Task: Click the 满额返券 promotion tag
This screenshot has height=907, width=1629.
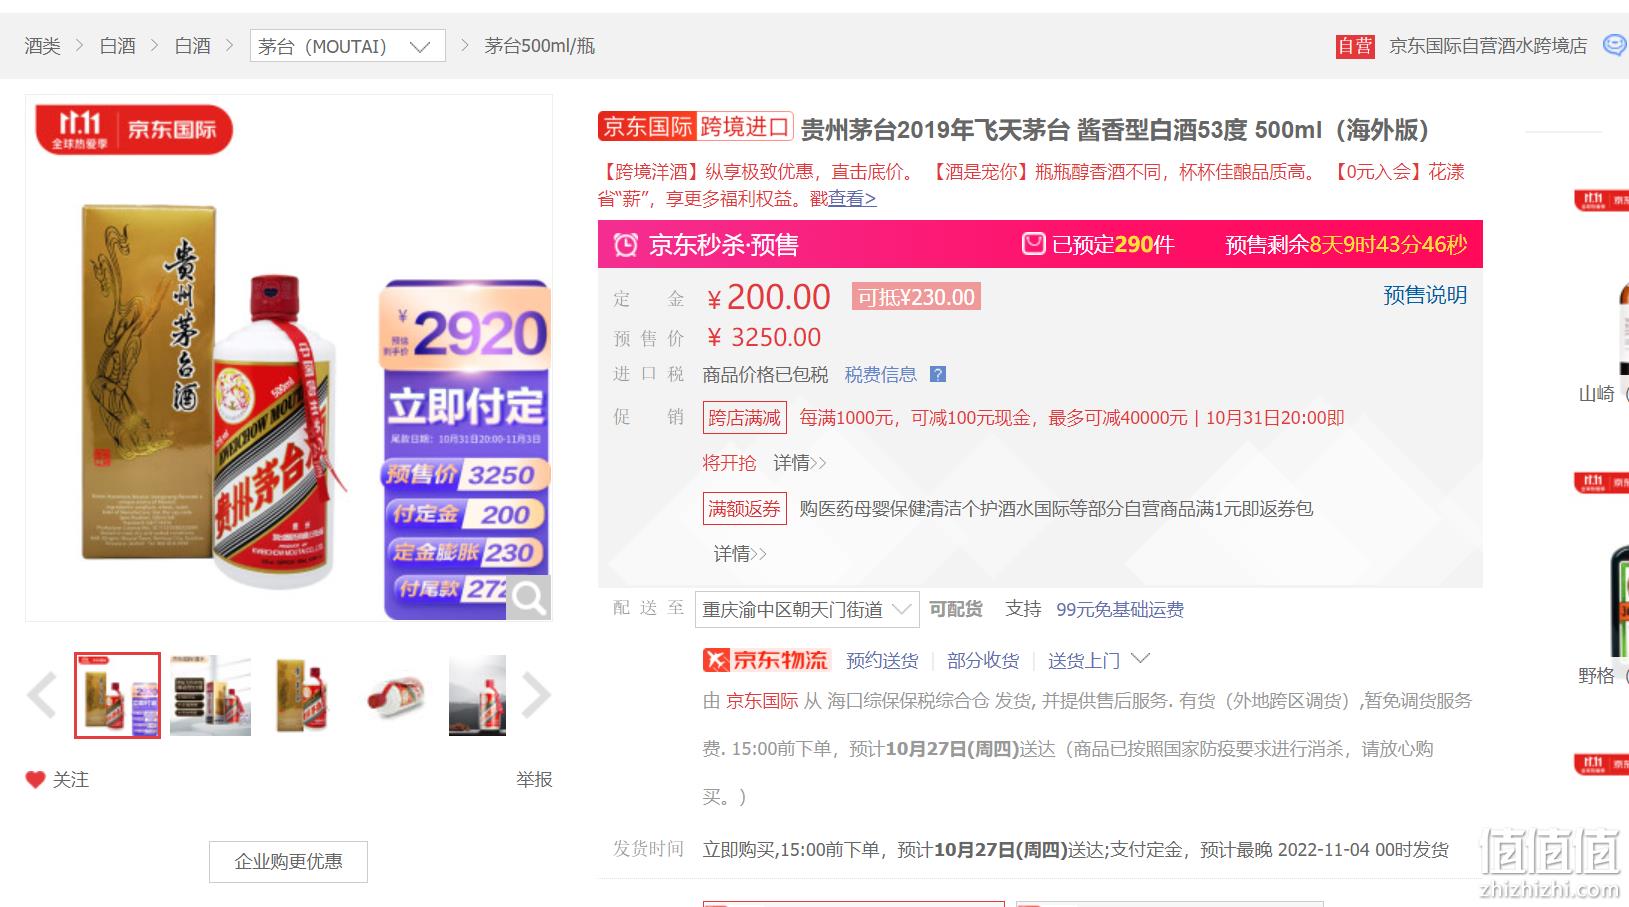Action: point(745,509)
